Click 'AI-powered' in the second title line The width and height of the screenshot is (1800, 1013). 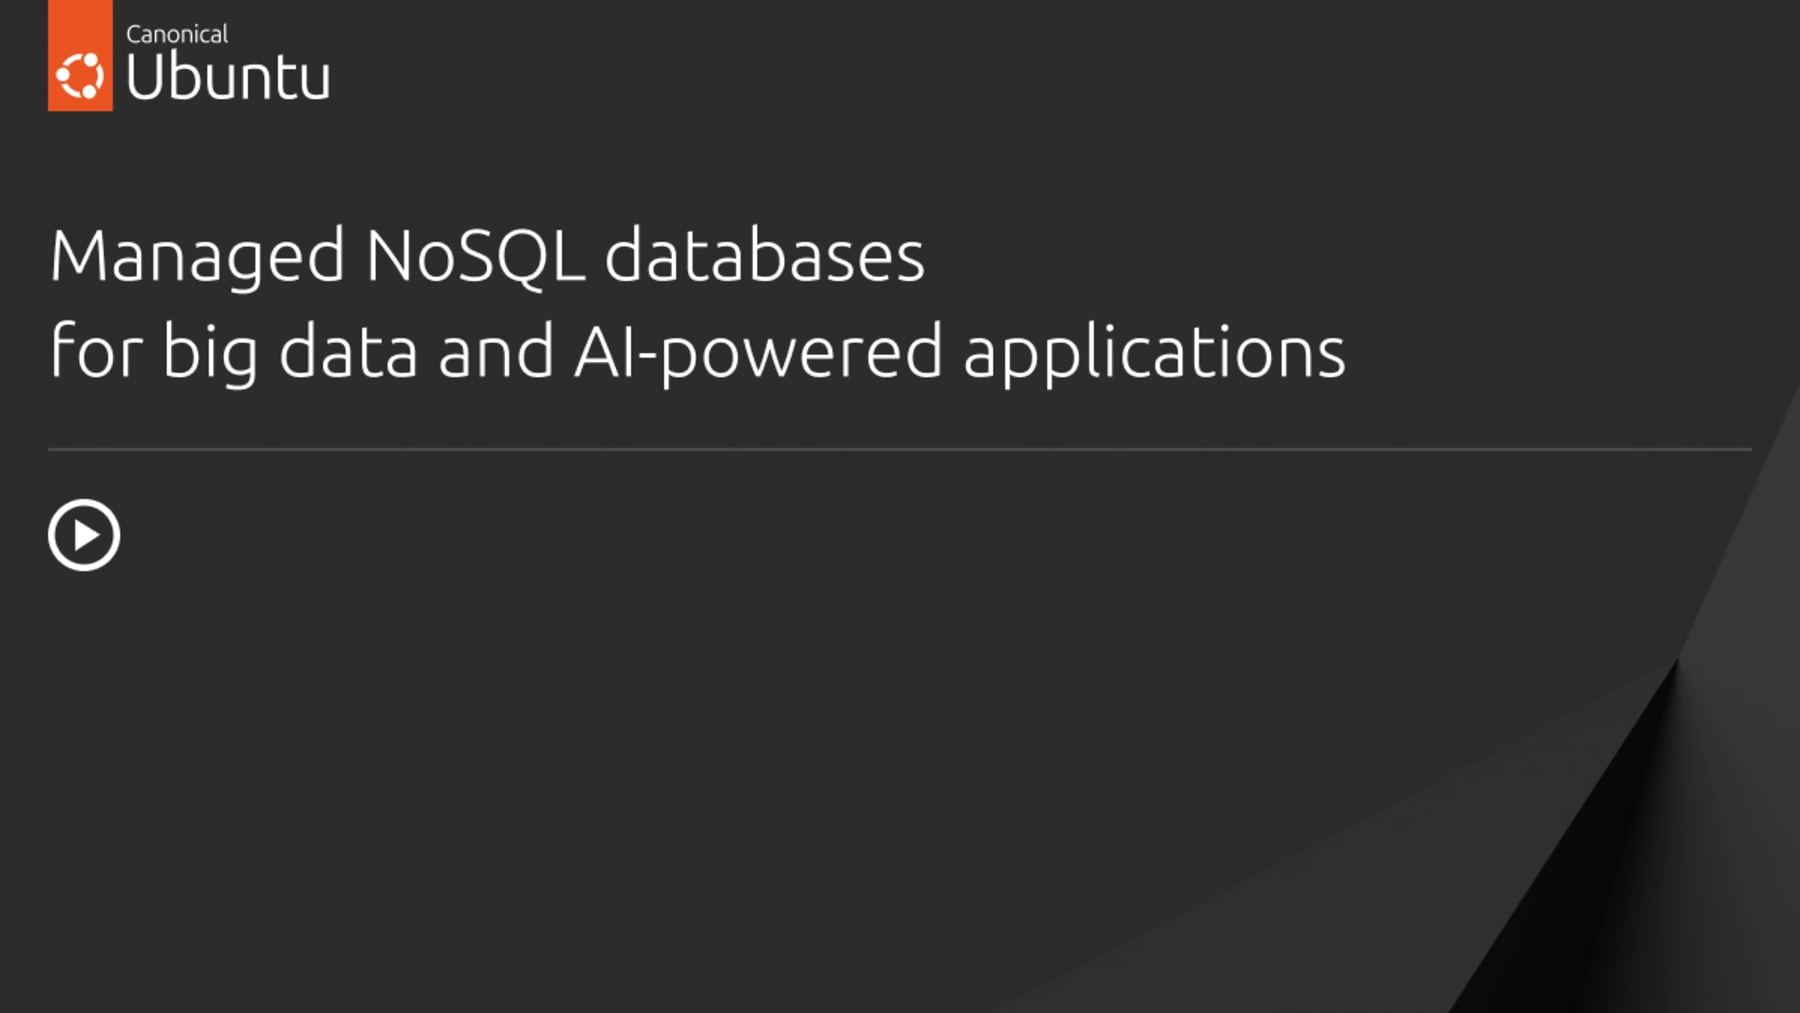point(757,353)
